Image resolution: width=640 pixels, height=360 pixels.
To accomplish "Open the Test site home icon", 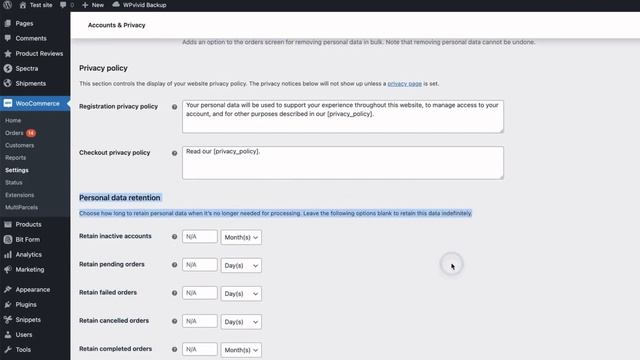I will pyautogui.click(x=23, y=5).
